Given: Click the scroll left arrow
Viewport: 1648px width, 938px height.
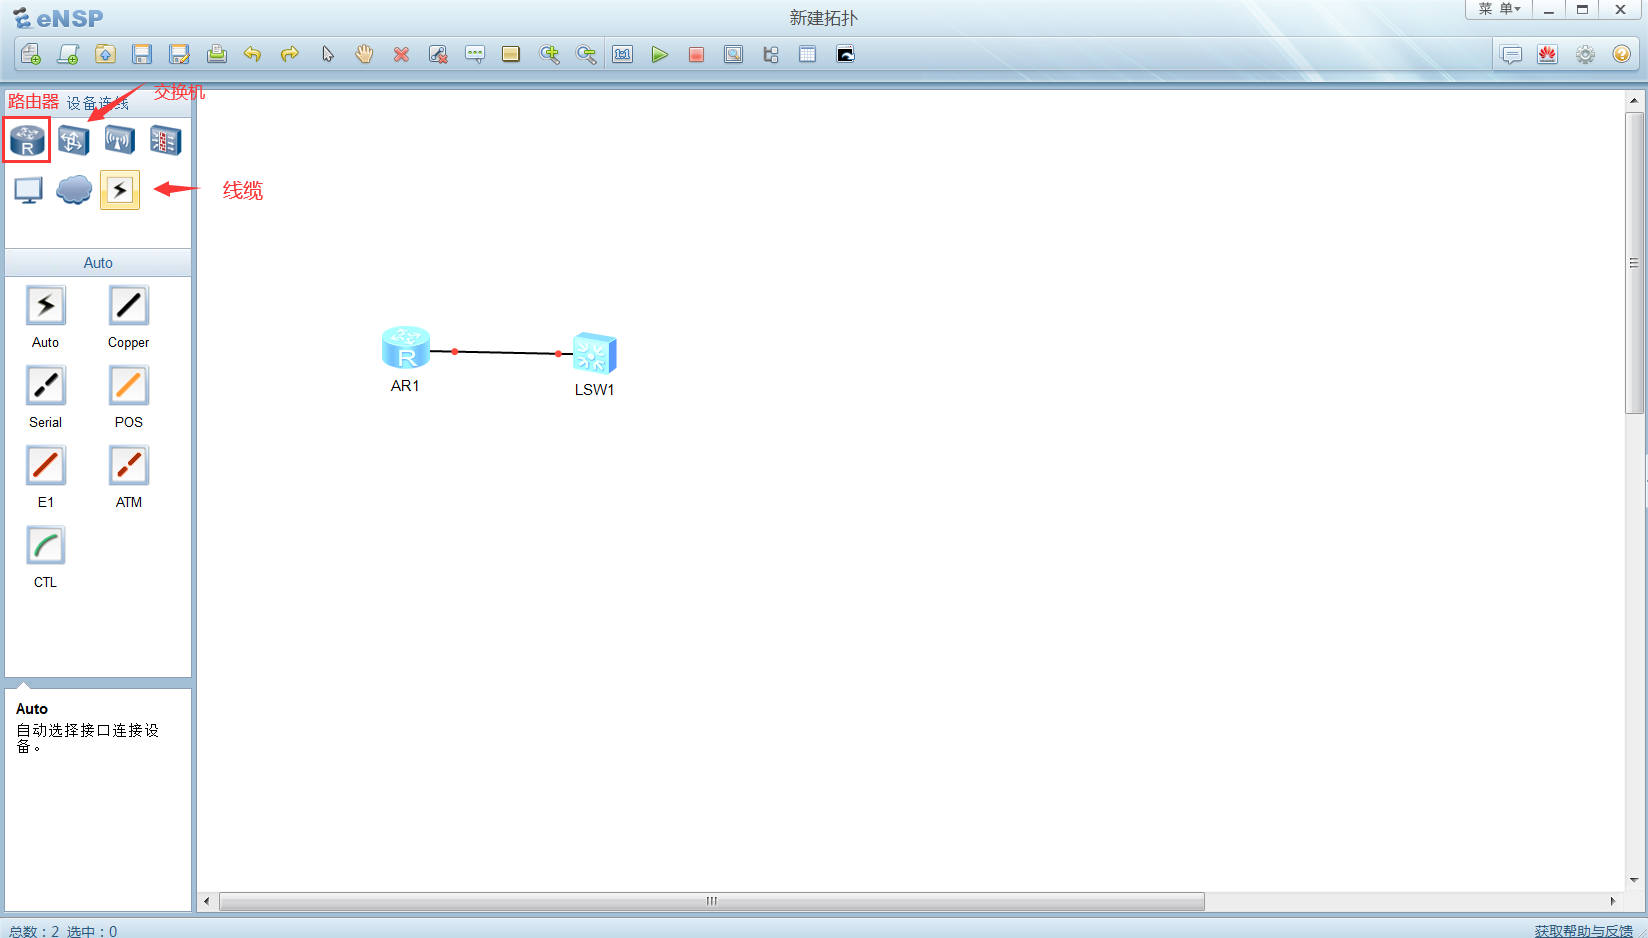Looking at the screenshot, I should pyautogui.click(x=207, y=901).
